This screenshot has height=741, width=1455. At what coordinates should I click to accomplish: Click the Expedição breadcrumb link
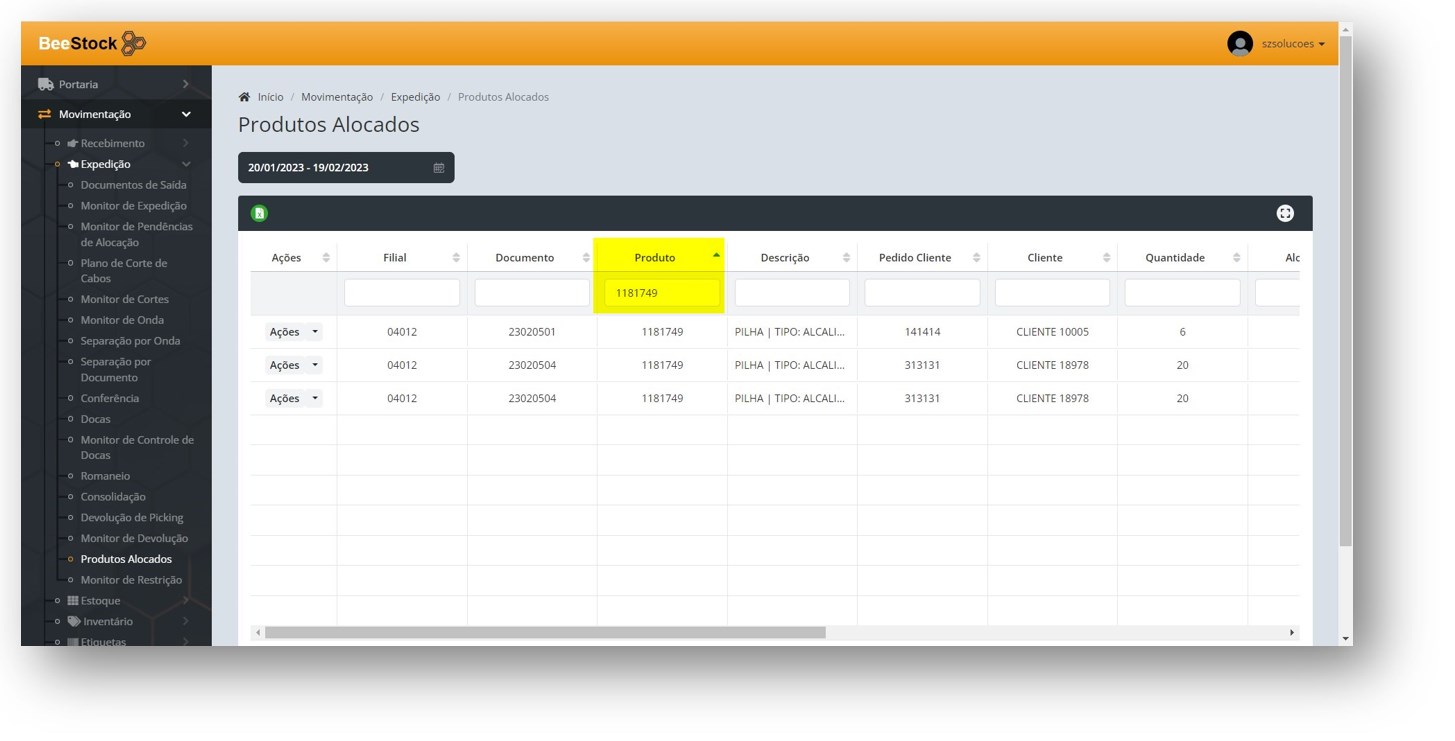(x=415, y=97)
